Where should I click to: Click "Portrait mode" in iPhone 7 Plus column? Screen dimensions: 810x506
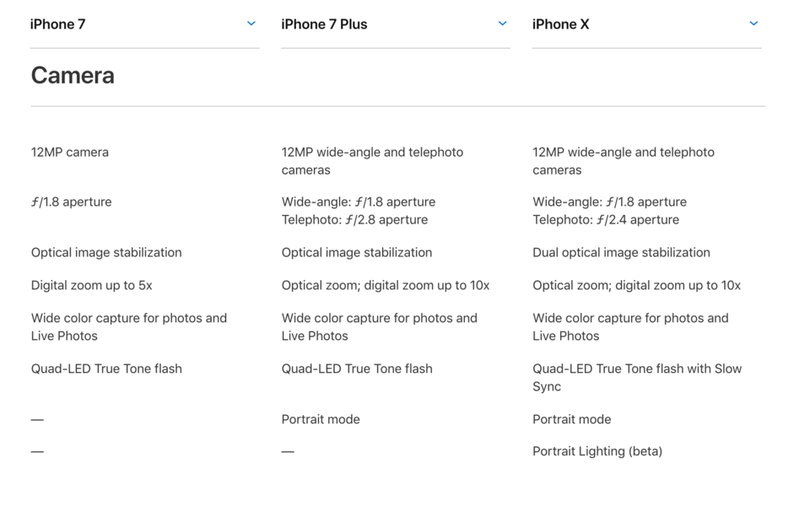point(320,420)
